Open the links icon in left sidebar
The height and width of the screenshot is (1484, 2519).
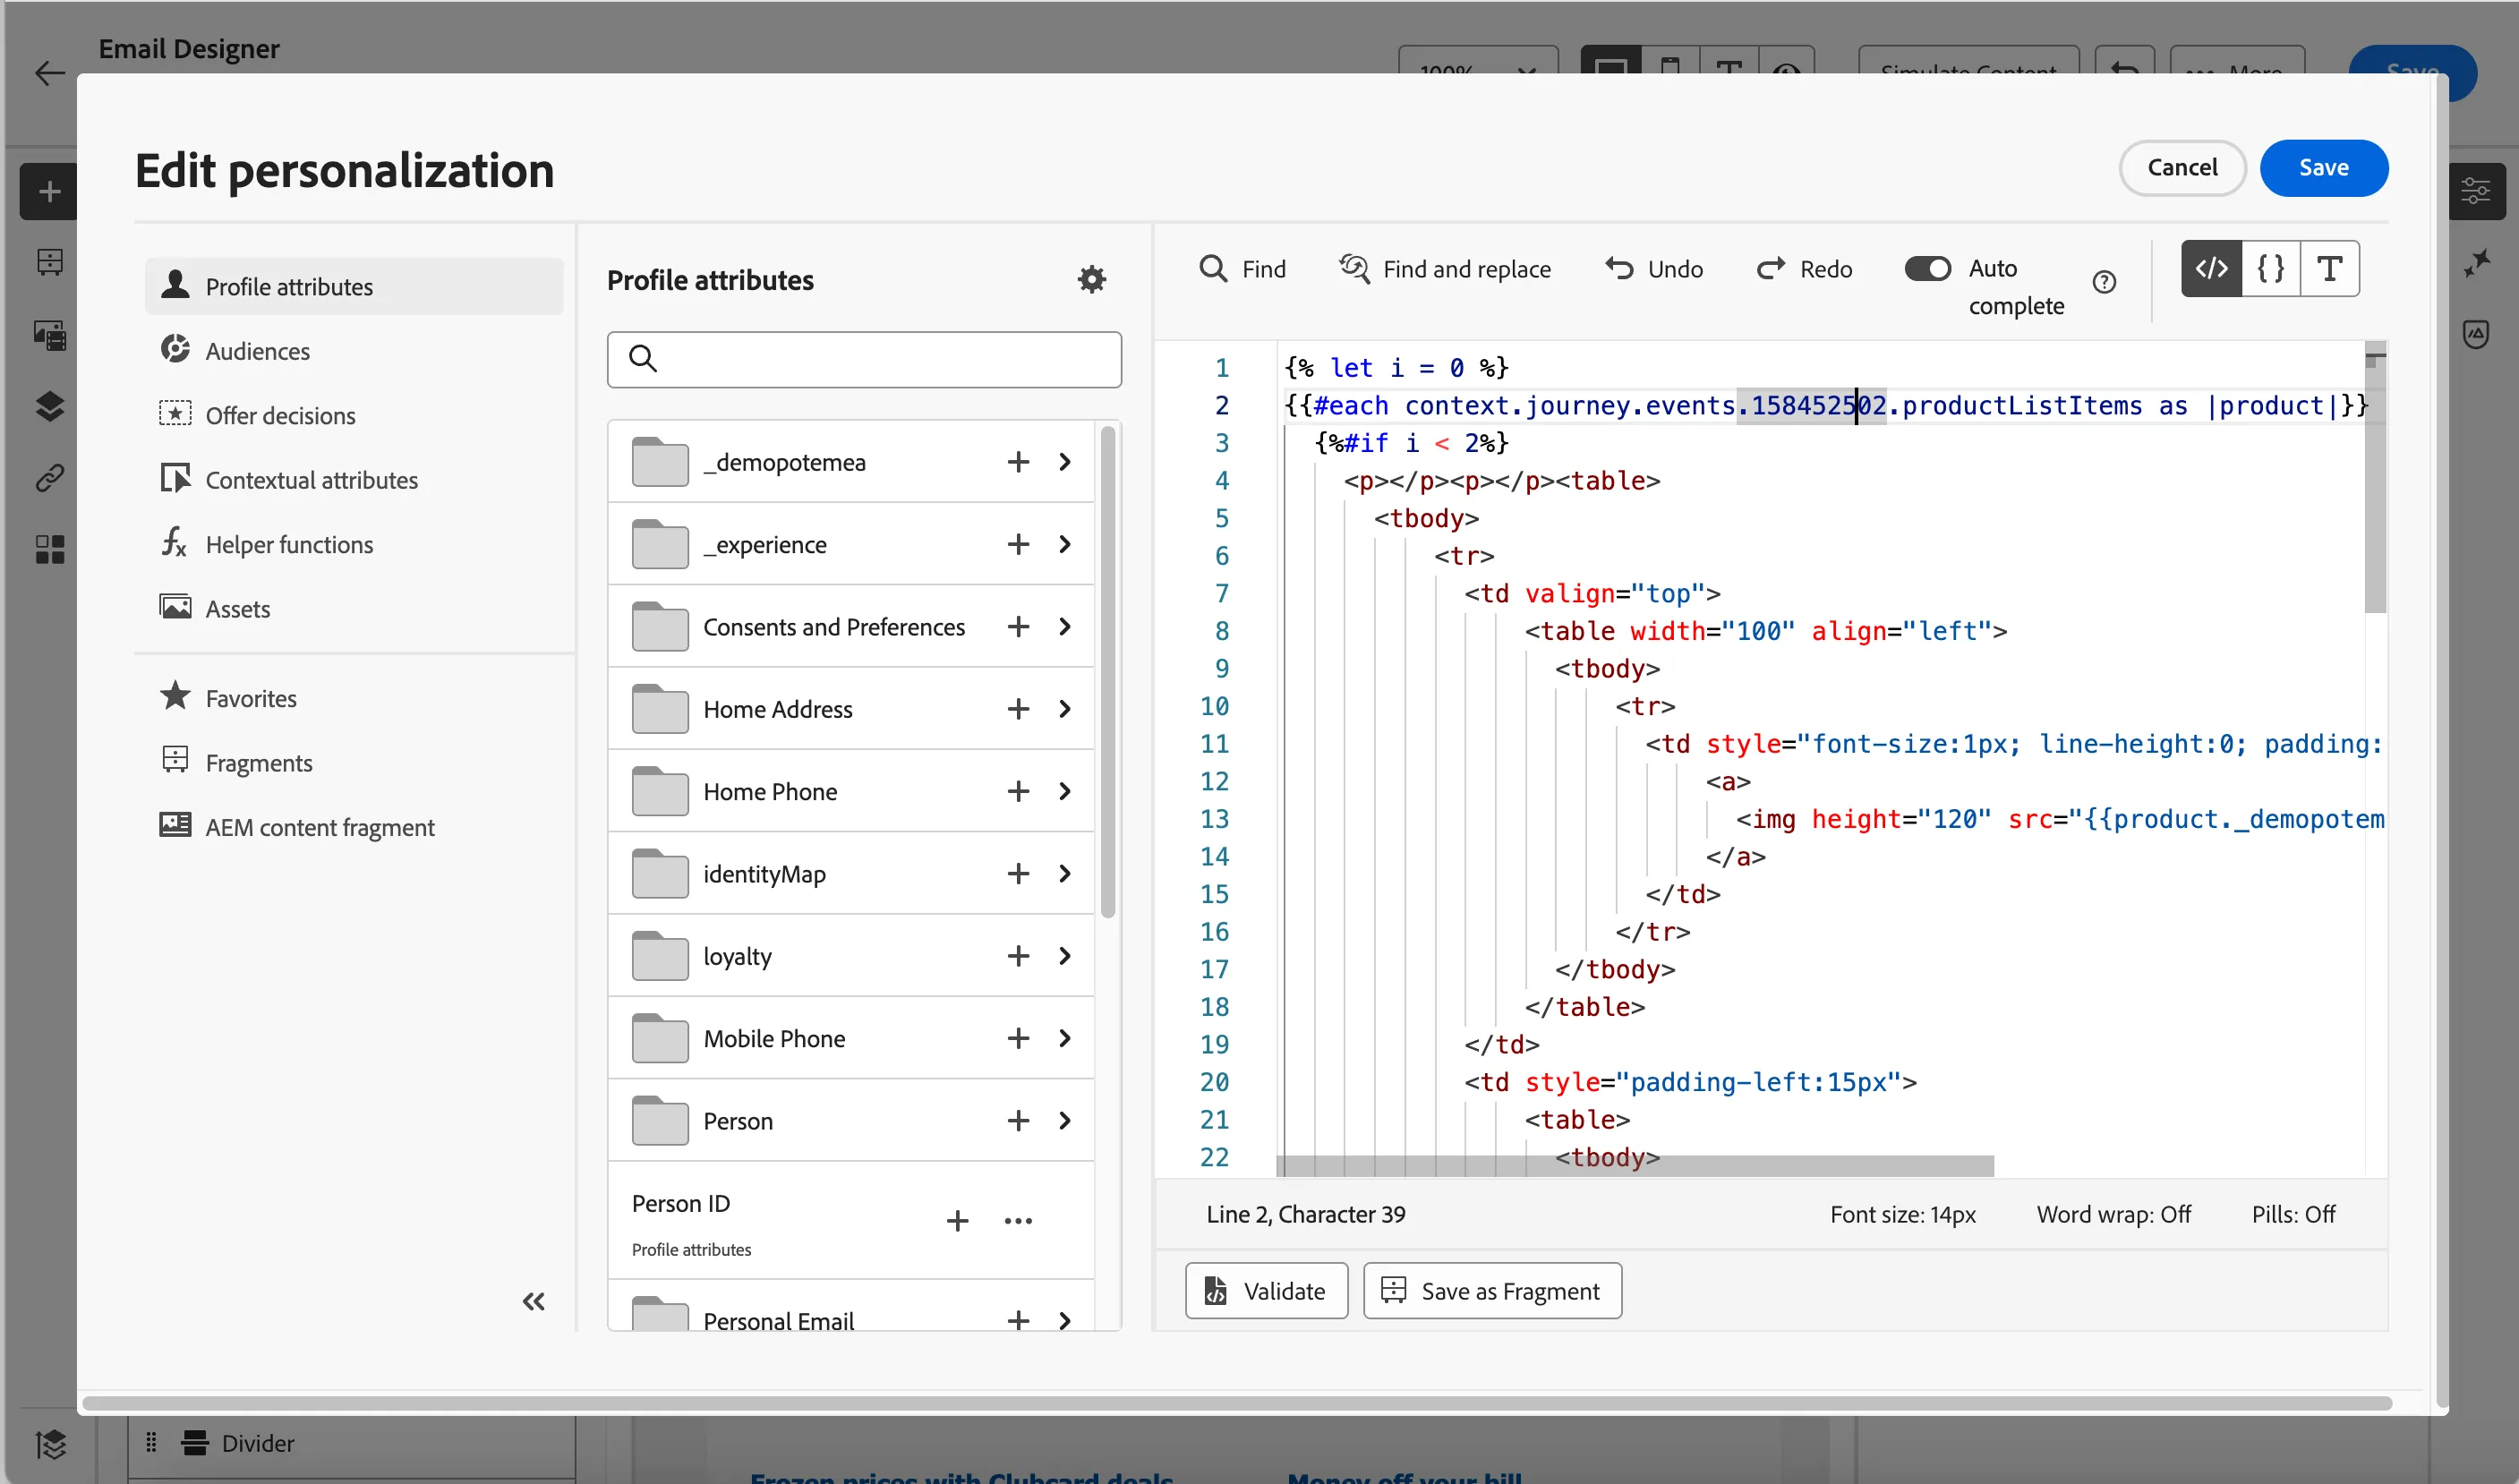(49, 478)
